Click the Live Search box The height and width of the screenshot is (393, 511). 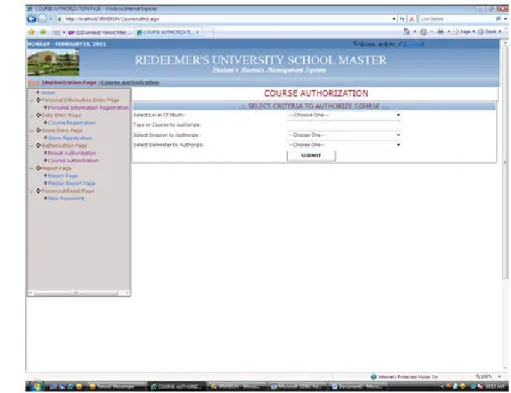click(457, 19)
